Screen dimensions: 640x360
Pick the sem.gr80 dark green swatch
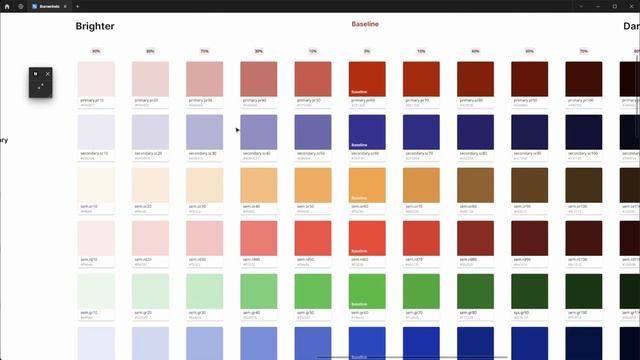(476, 291)
